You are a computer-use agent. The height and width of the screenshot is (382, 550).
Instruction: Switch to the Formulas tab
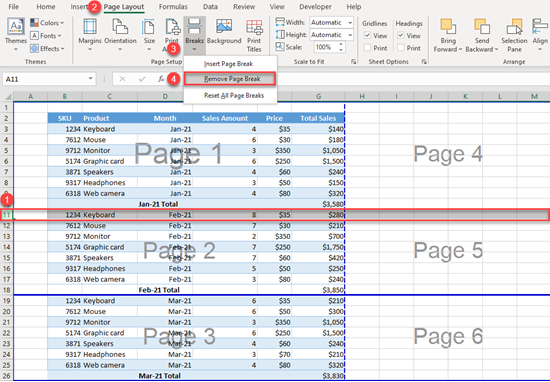pyautogui.click(x=173, y=7)
